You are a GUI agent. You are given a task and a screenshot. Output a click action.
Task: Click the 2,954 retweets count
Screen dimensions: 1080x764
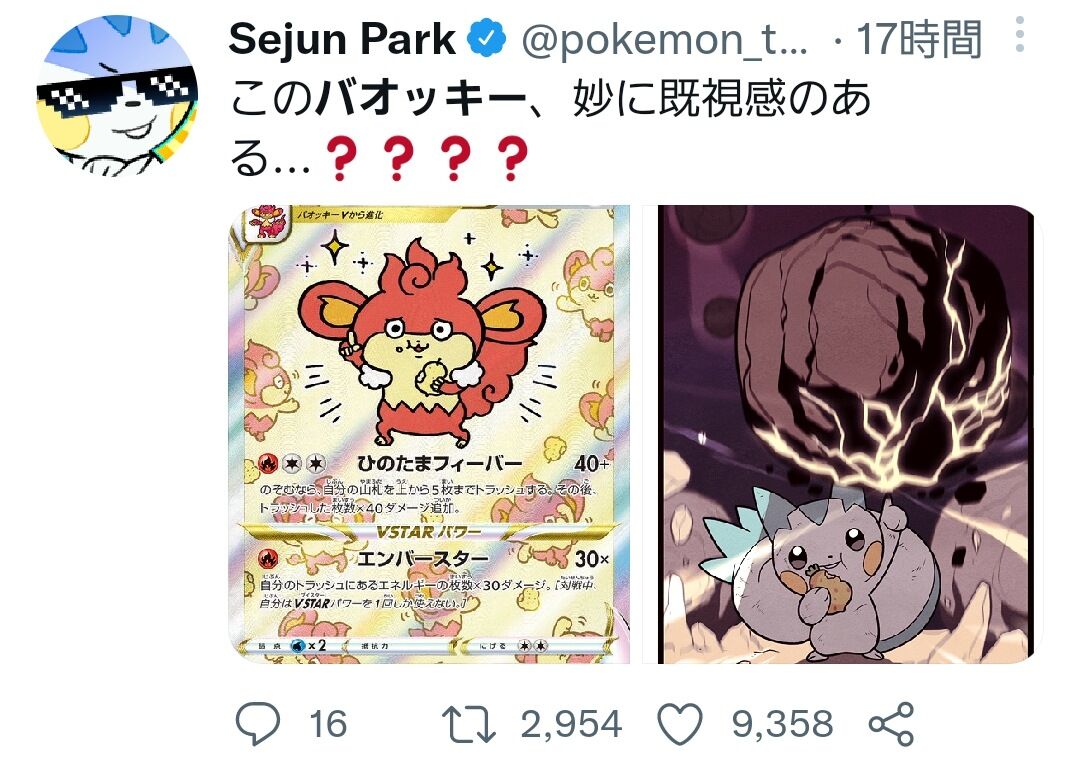(571, 724)
